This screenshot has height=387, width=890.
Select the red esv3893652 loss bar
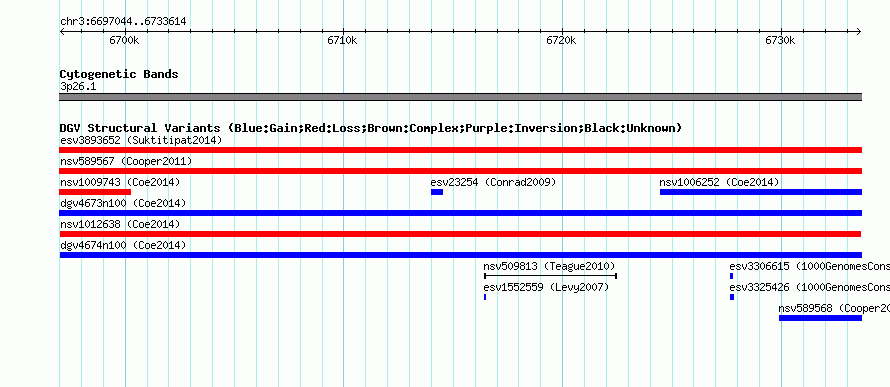pos(460,150)
